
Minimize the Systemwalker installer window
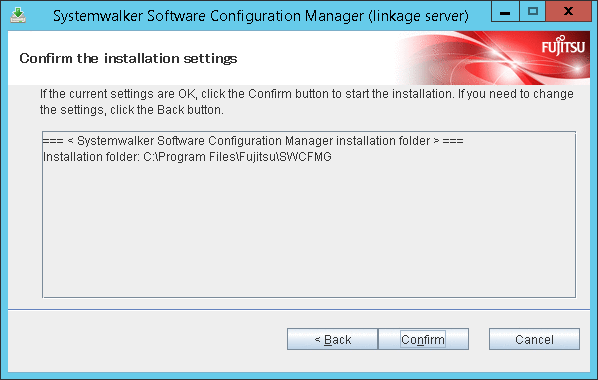[505, 11]
